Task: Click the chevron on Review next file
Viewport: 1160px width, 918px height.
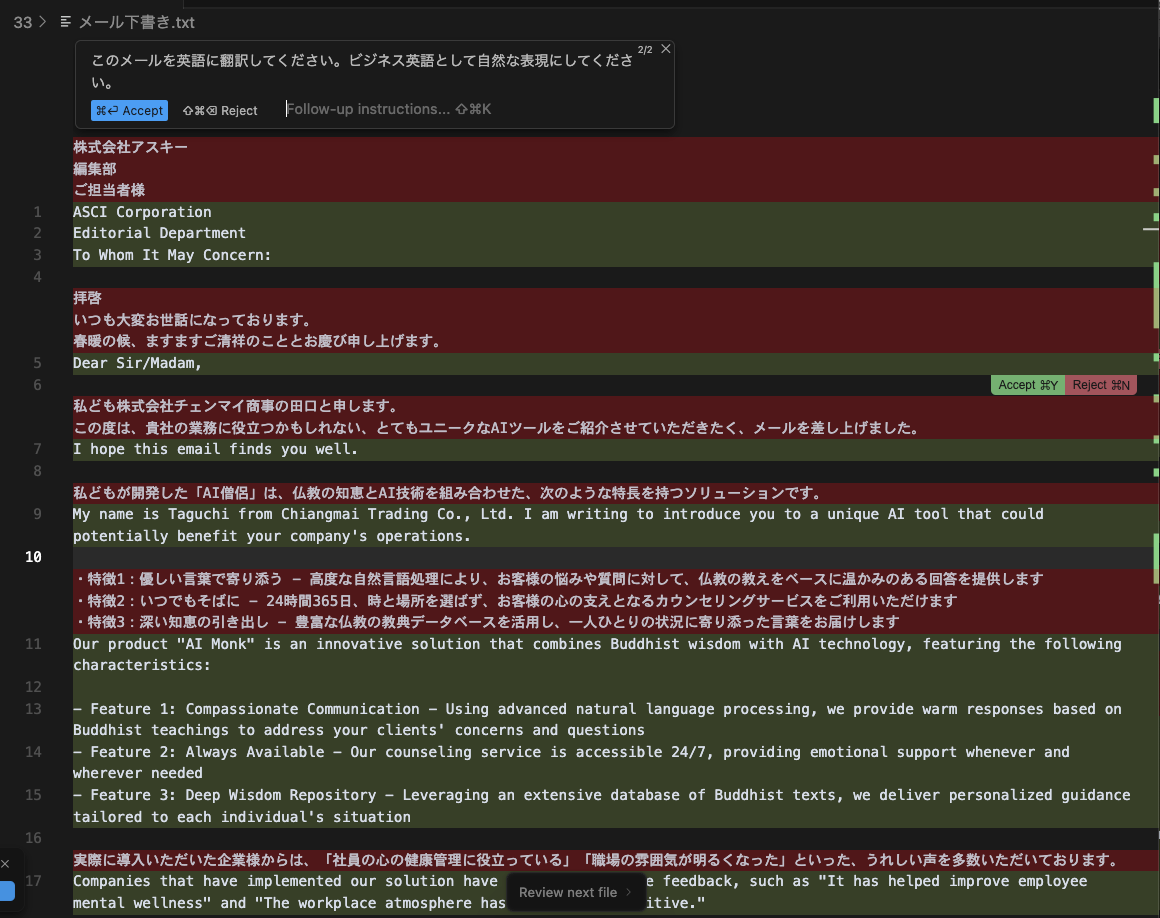Action: pyautogui.click(x=629, y=892)
